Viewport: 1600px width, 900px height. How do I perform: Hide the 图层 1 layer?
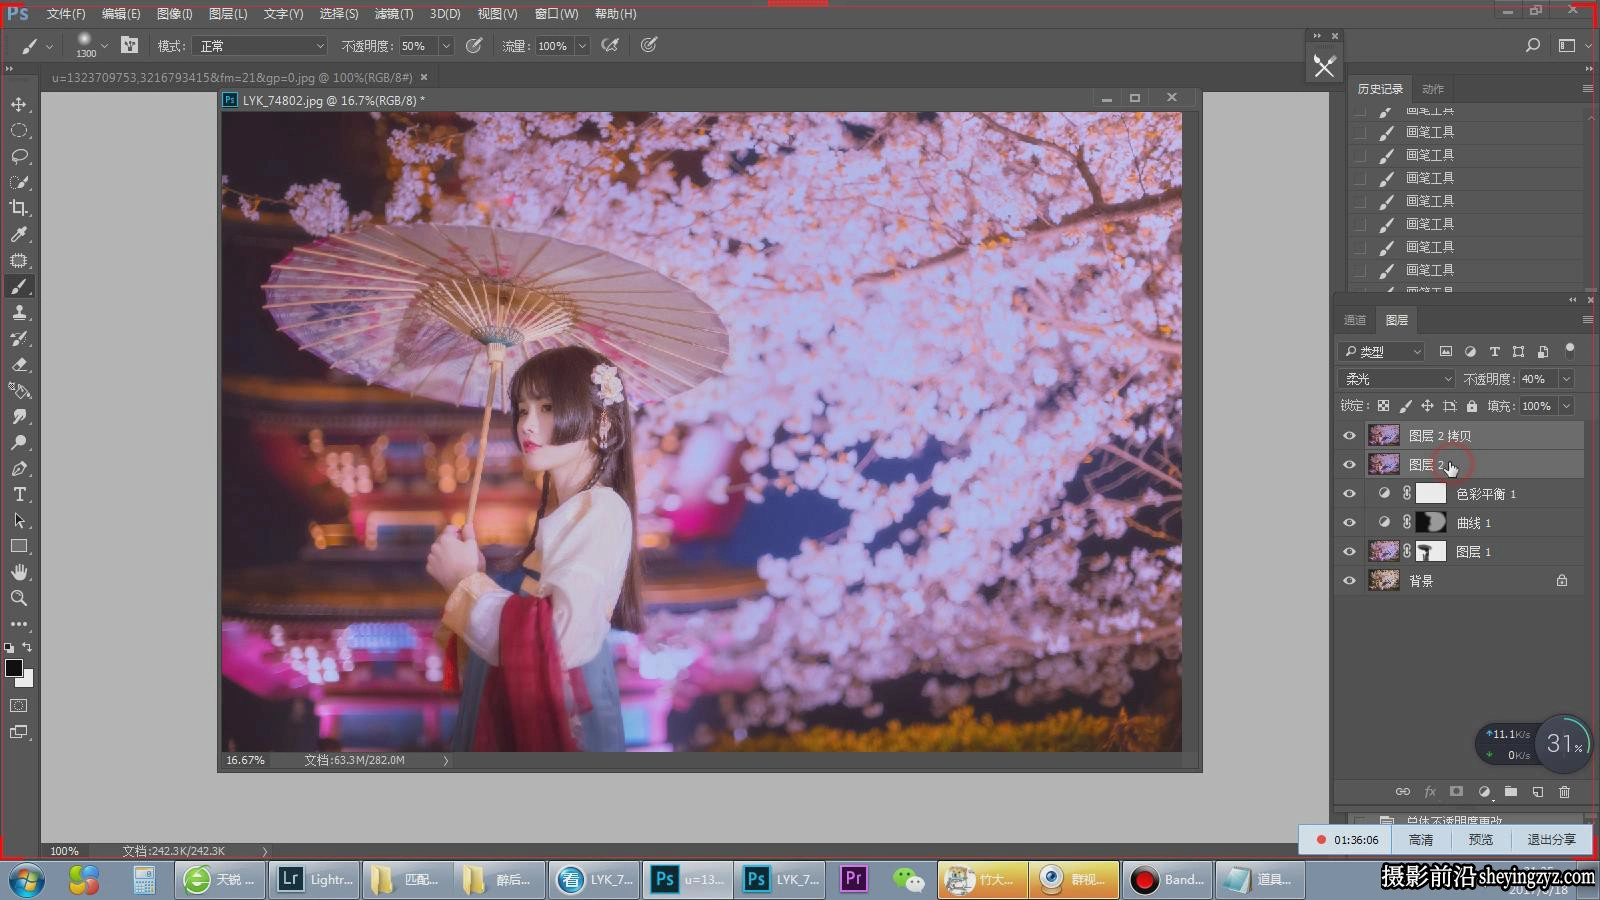(1349, 552)
